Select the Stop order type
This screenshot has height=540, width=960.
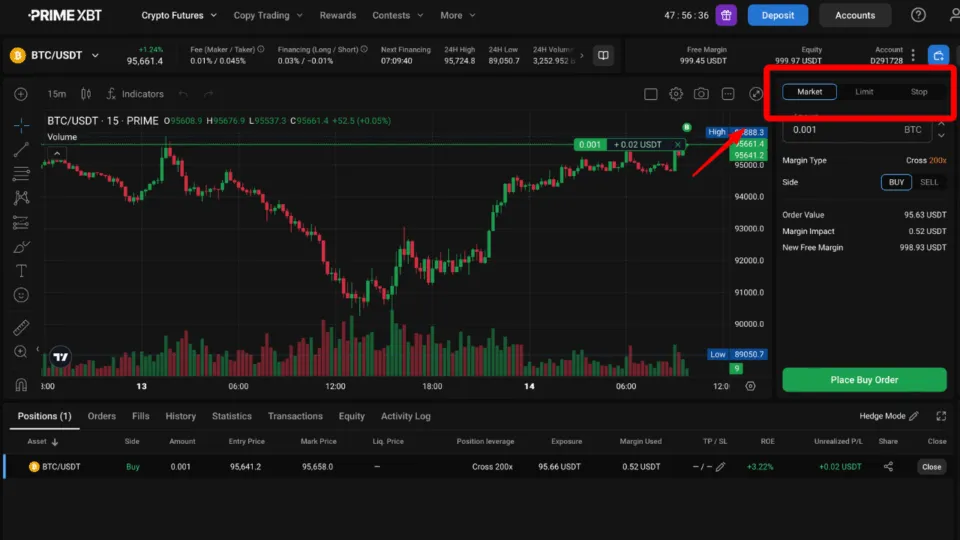[x=918, y=92]
